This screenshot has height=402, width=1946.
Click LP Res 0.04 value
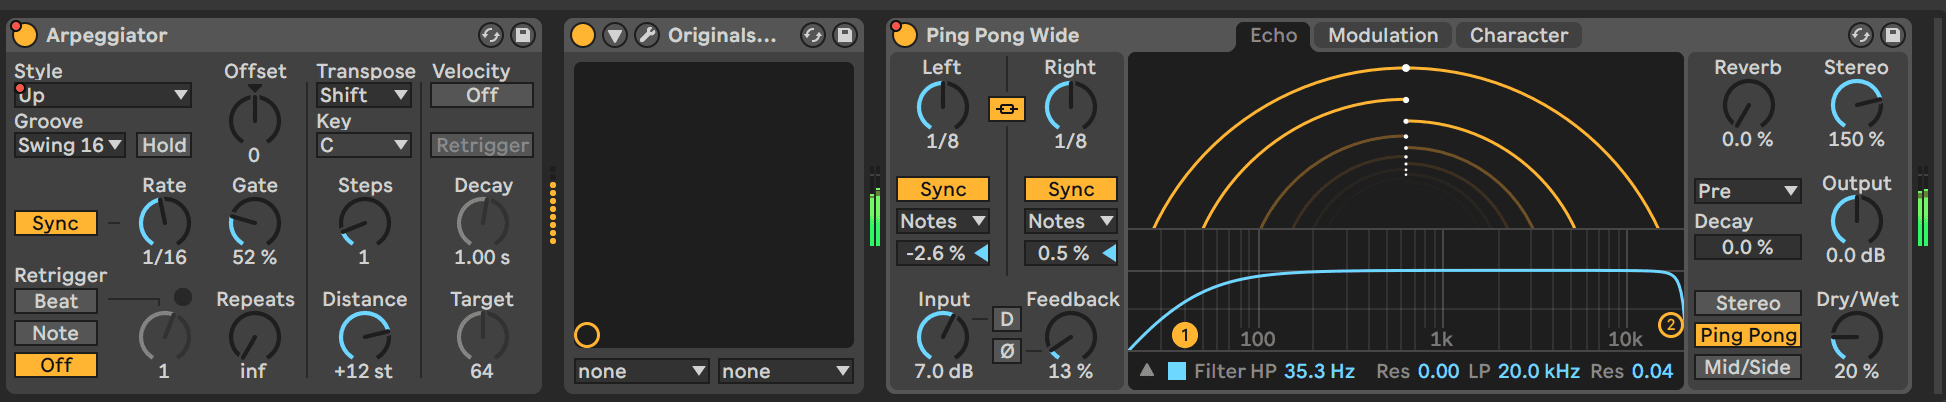click(x=1652, y=371)
